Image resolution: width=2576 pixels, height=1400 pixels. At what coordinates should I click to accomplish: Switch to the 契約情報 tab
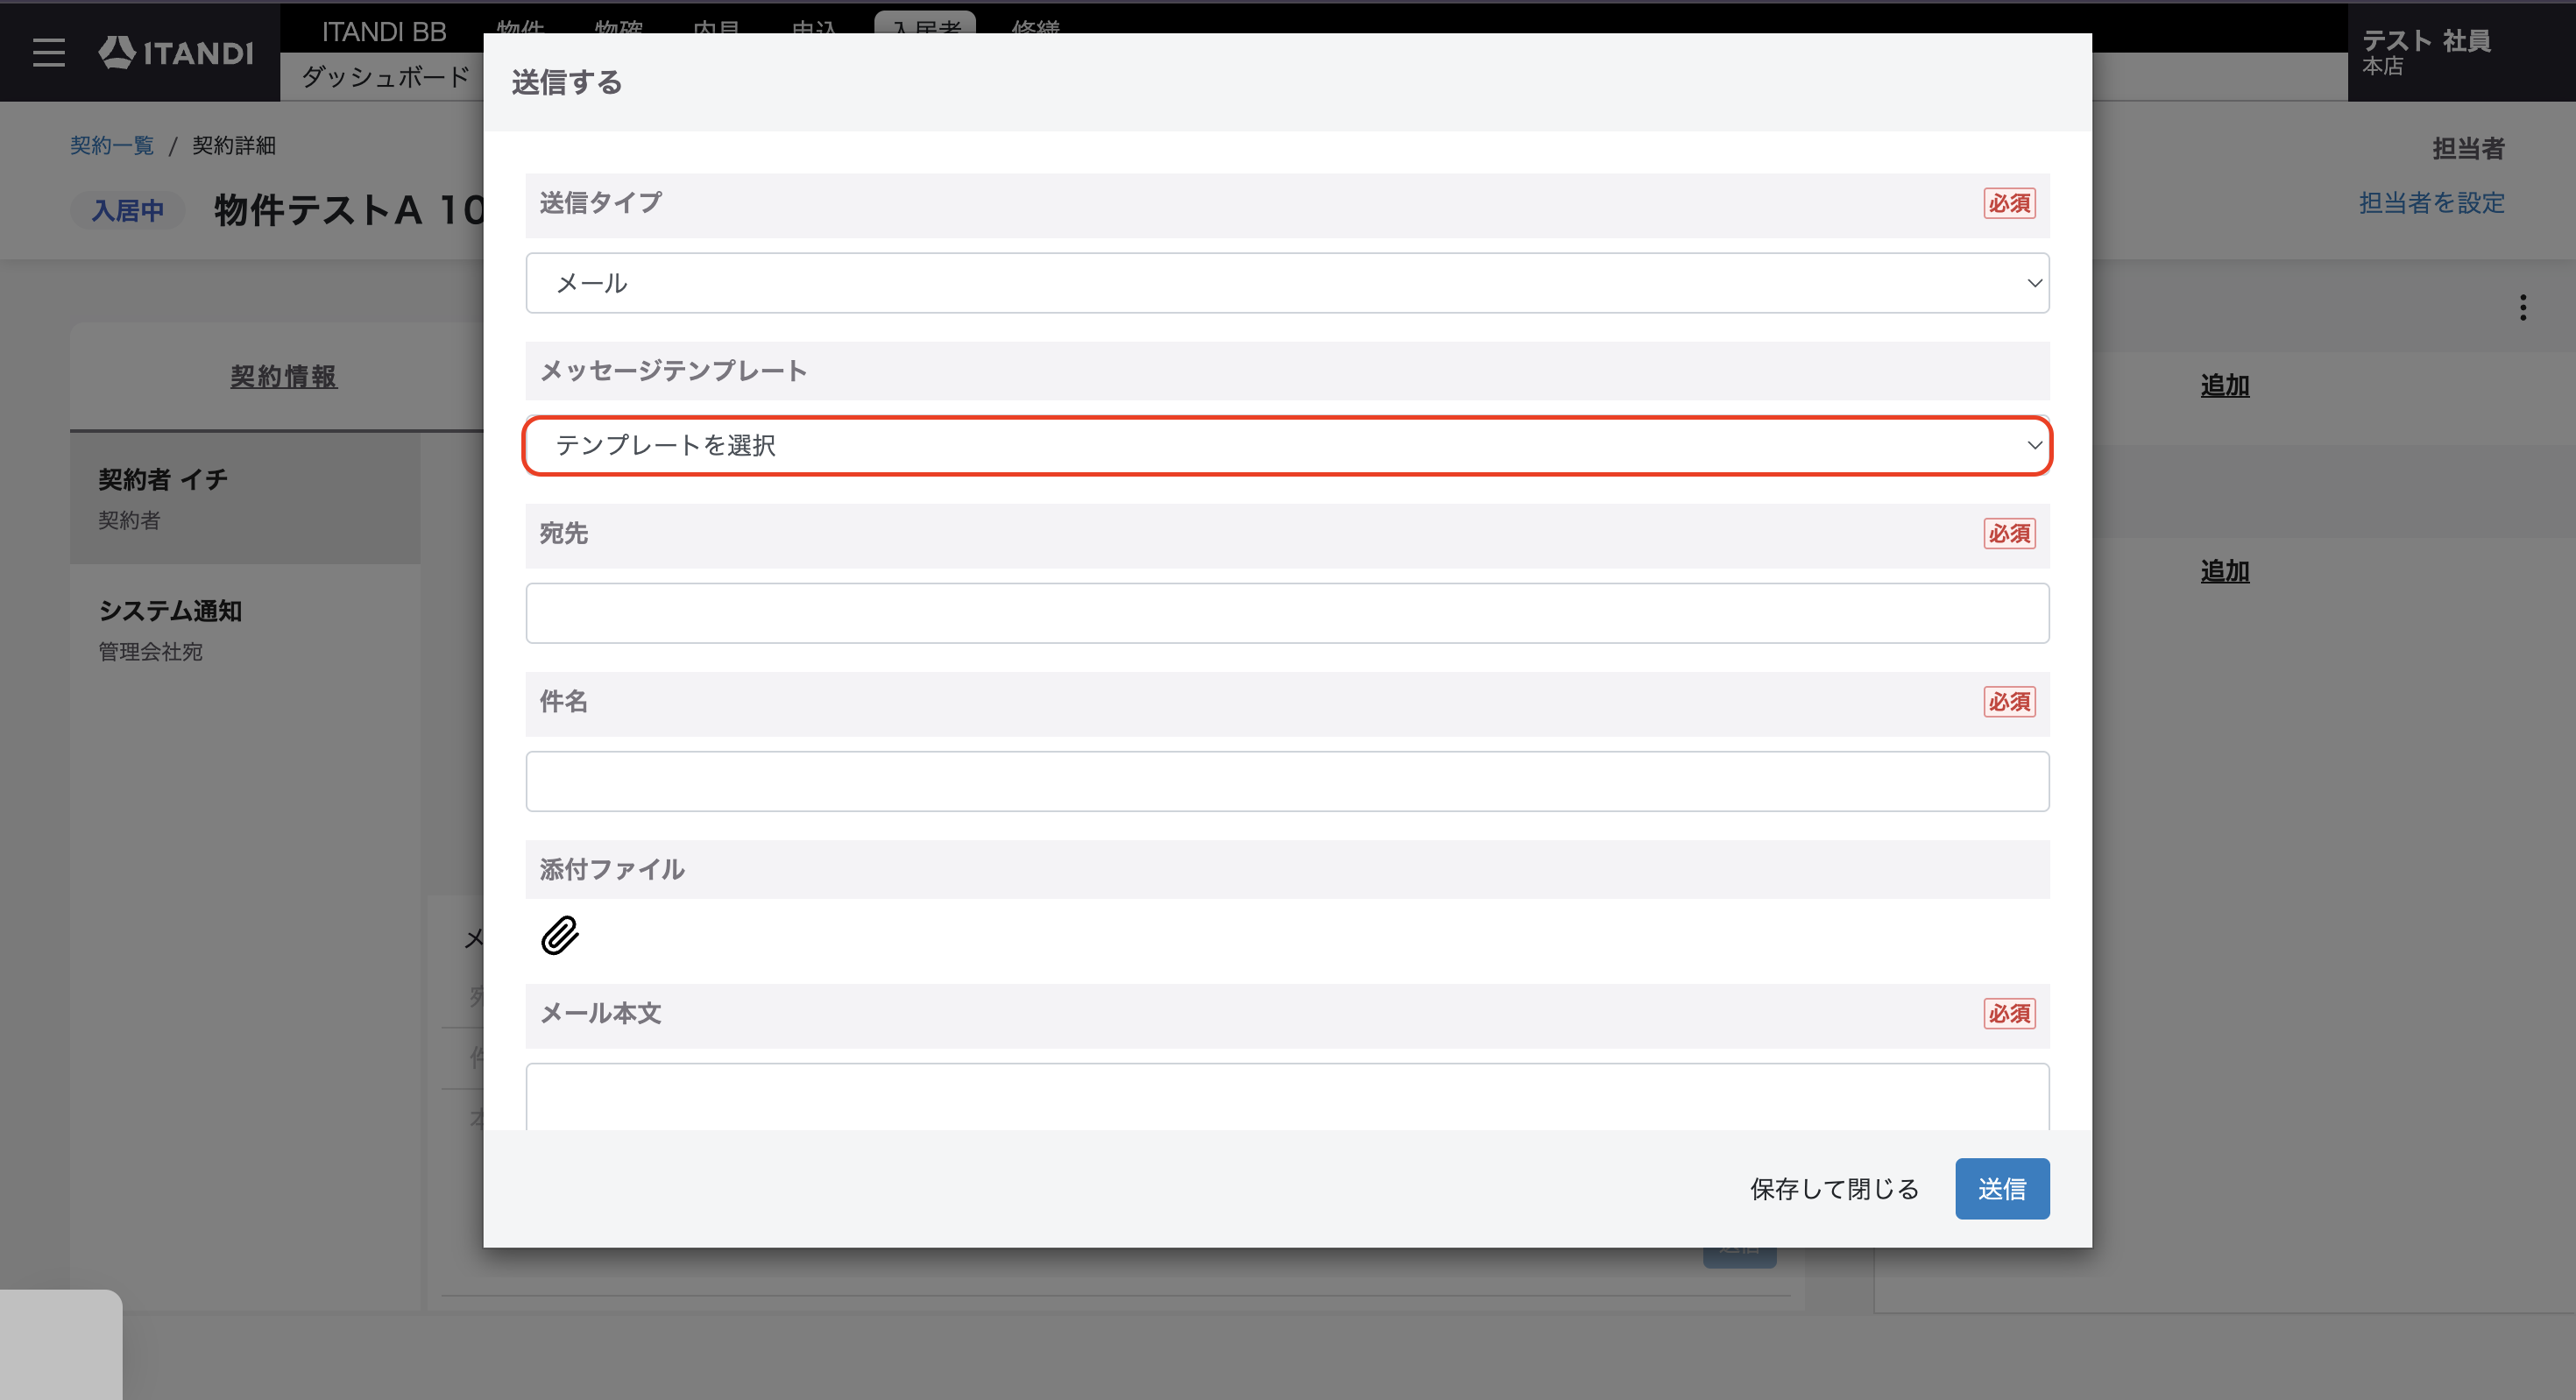pyautogui.click(x=283, y=376)
